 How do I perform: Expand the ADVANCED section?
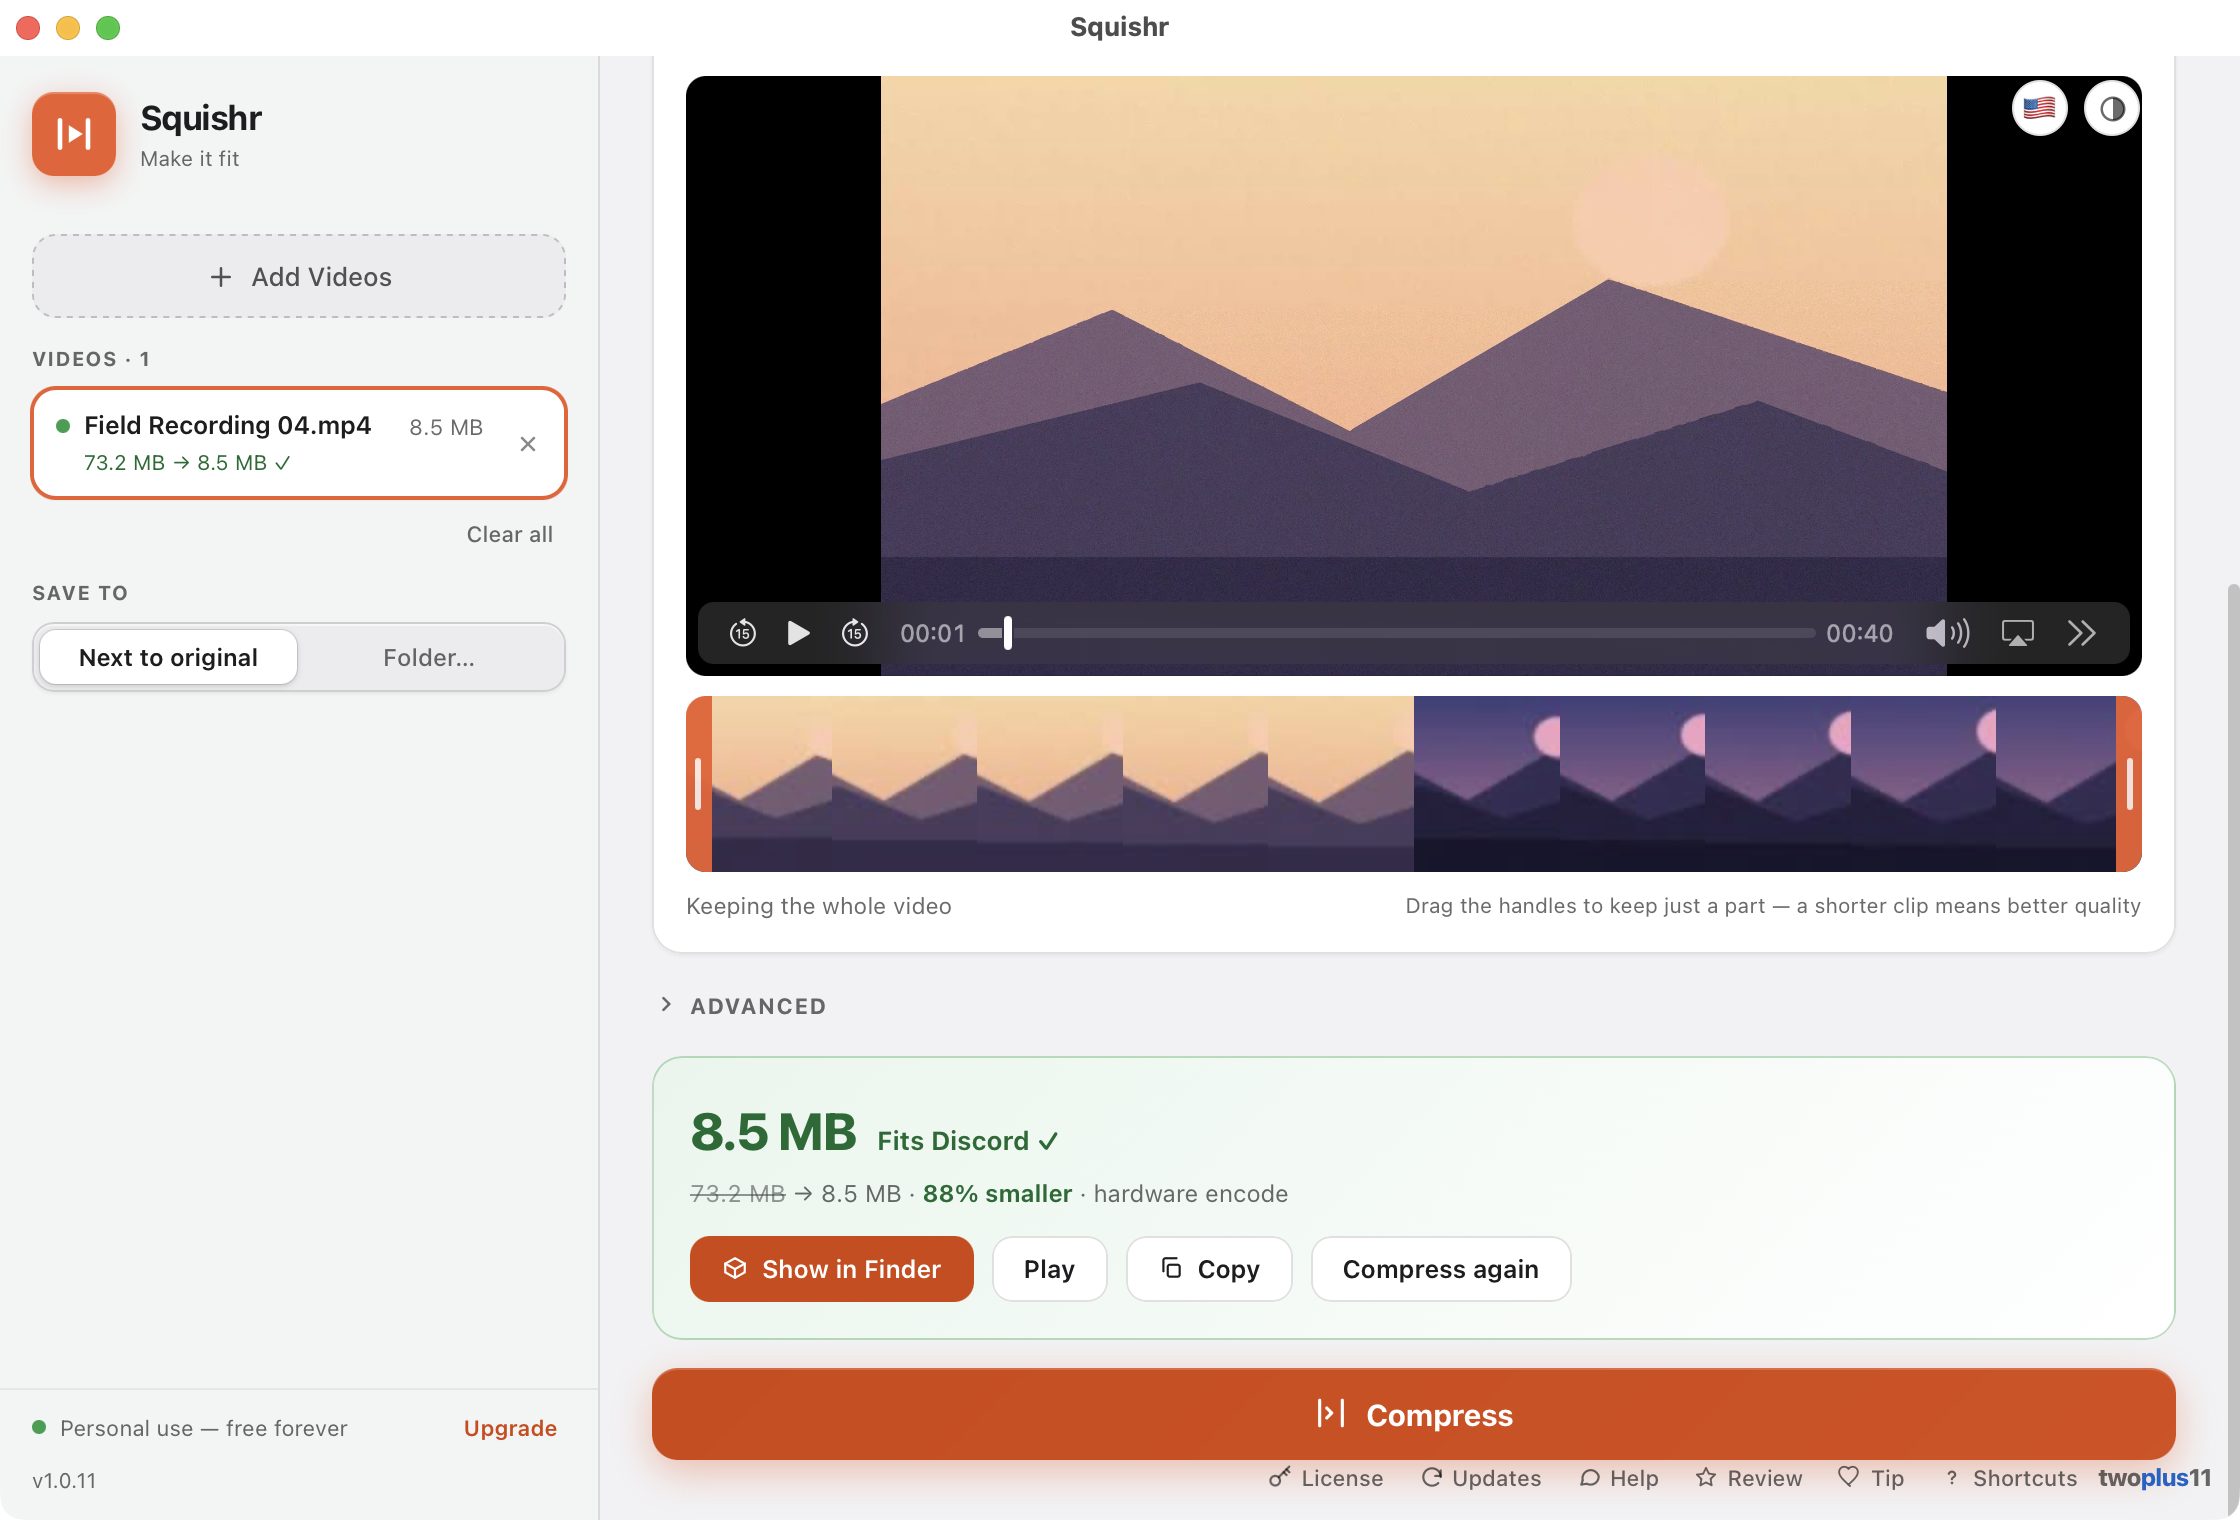pos(743,1006)
